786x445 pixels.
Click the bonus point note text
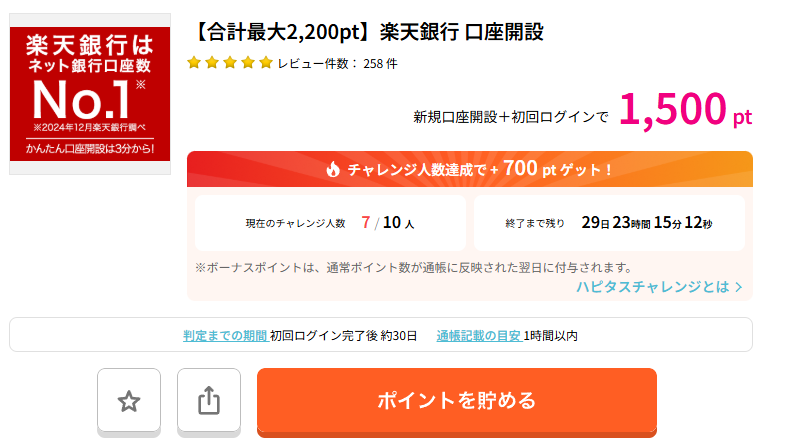click(414, 268)
